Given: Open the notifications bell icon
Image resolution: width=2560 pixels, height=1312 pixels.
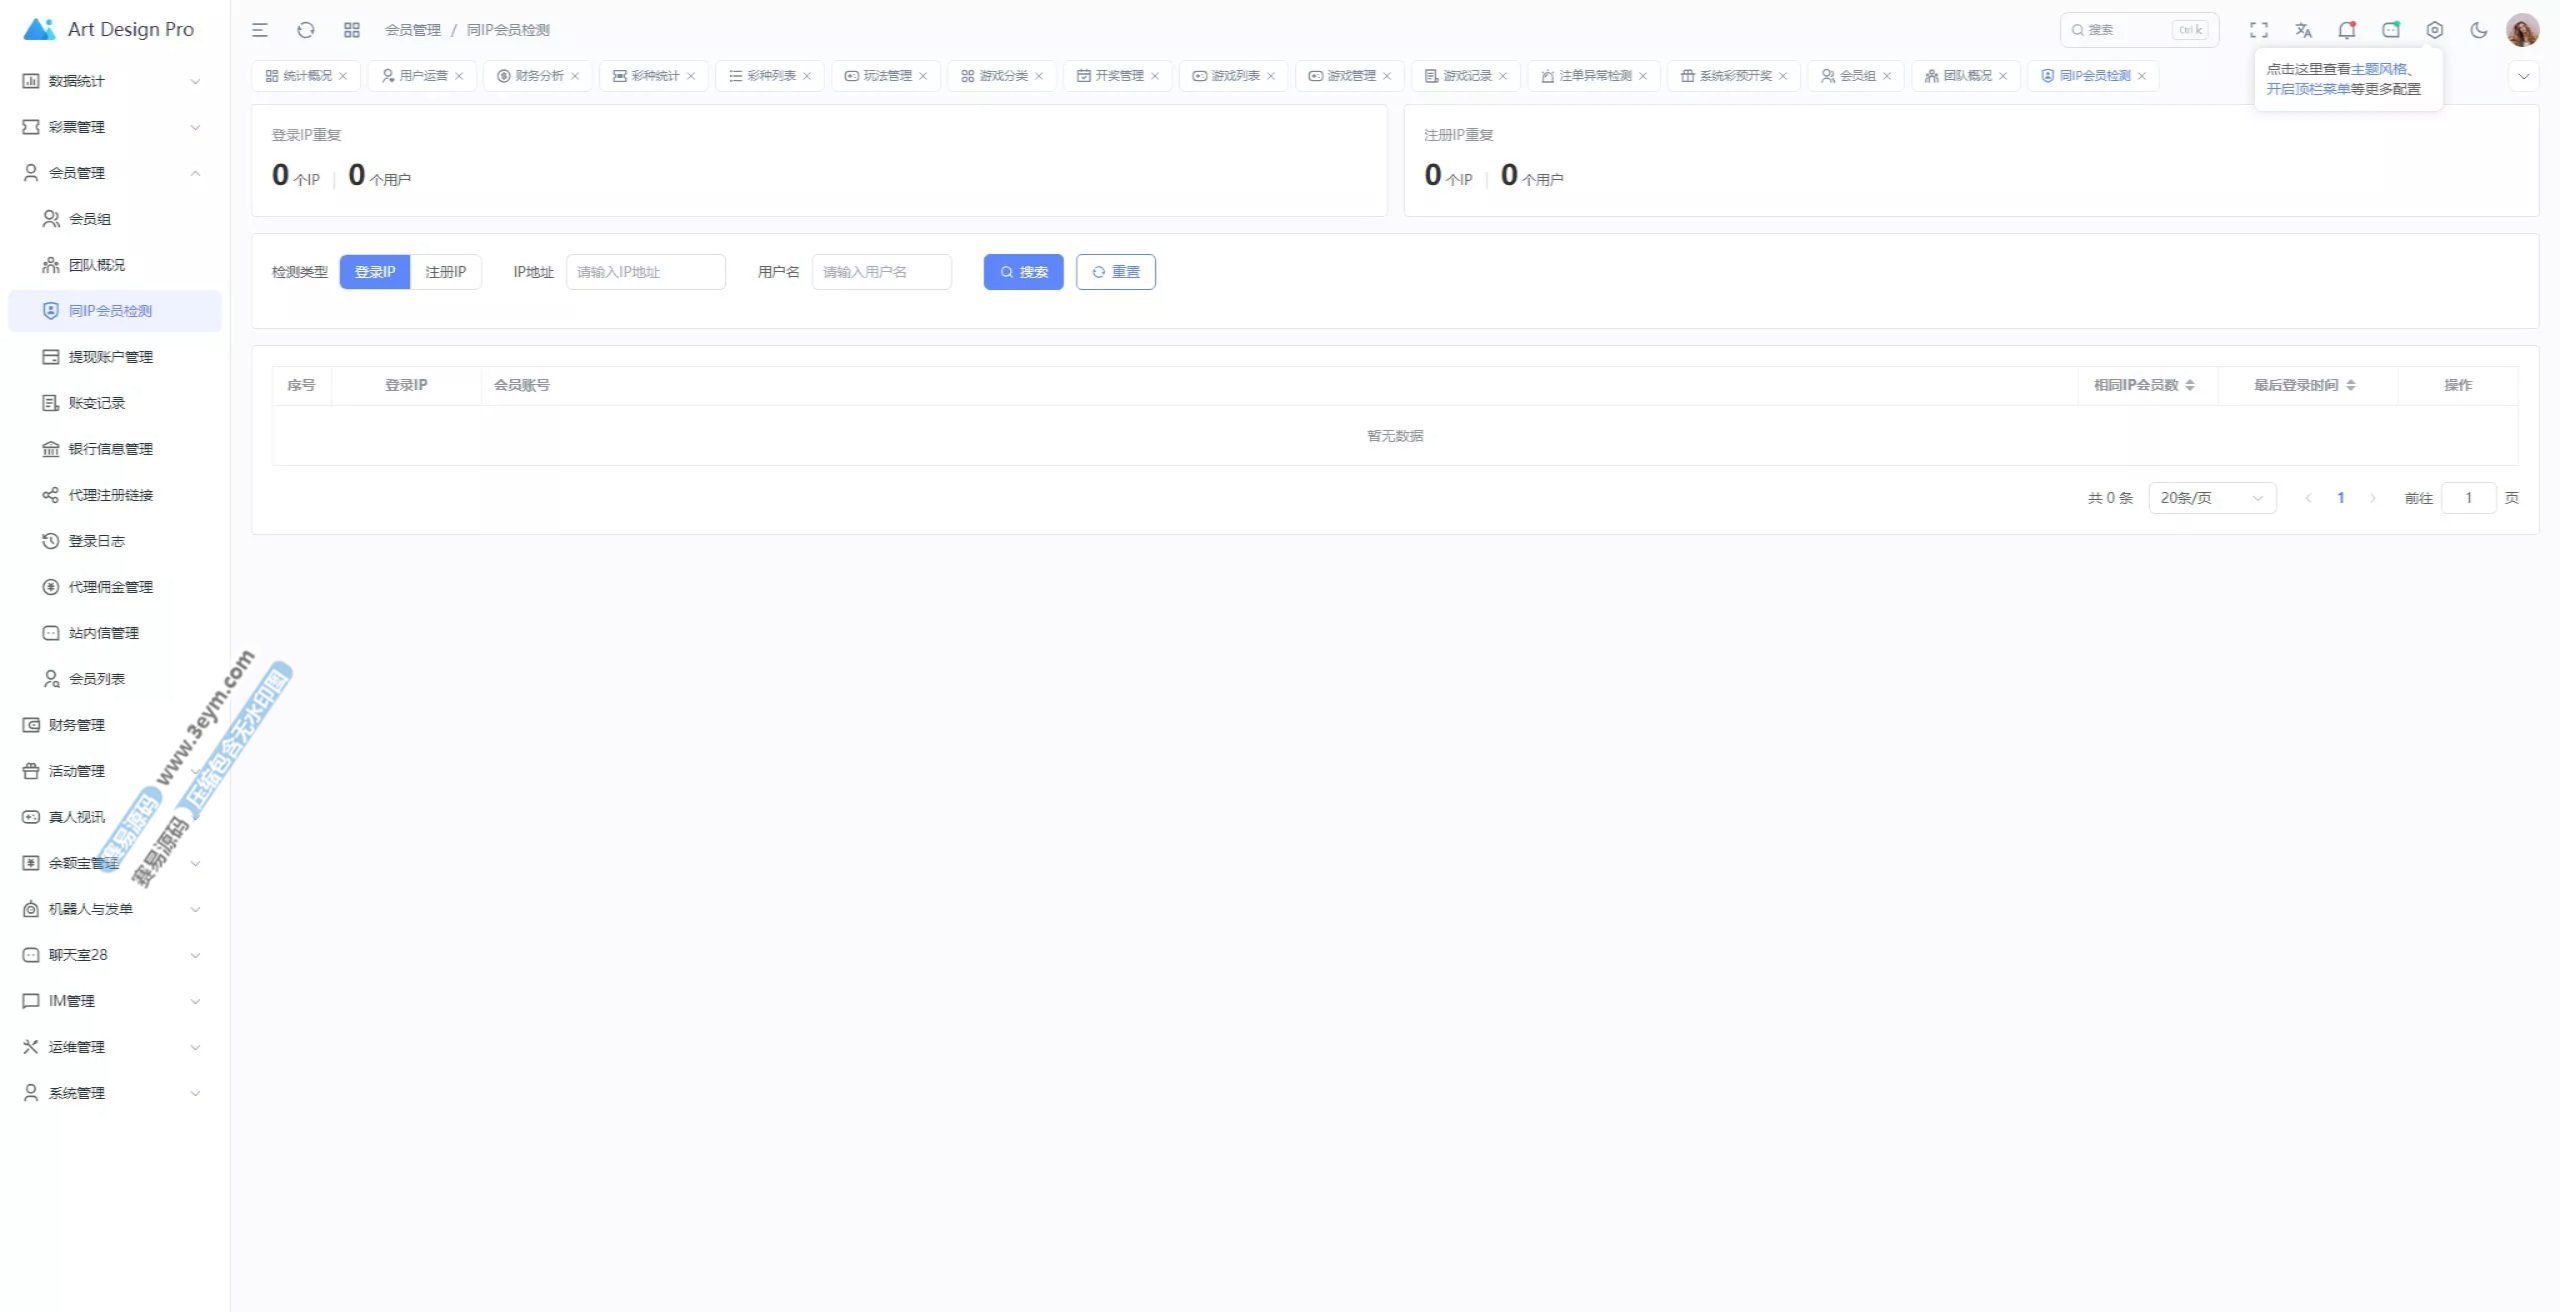Looking at the screenshot, I should (2346, 30).
